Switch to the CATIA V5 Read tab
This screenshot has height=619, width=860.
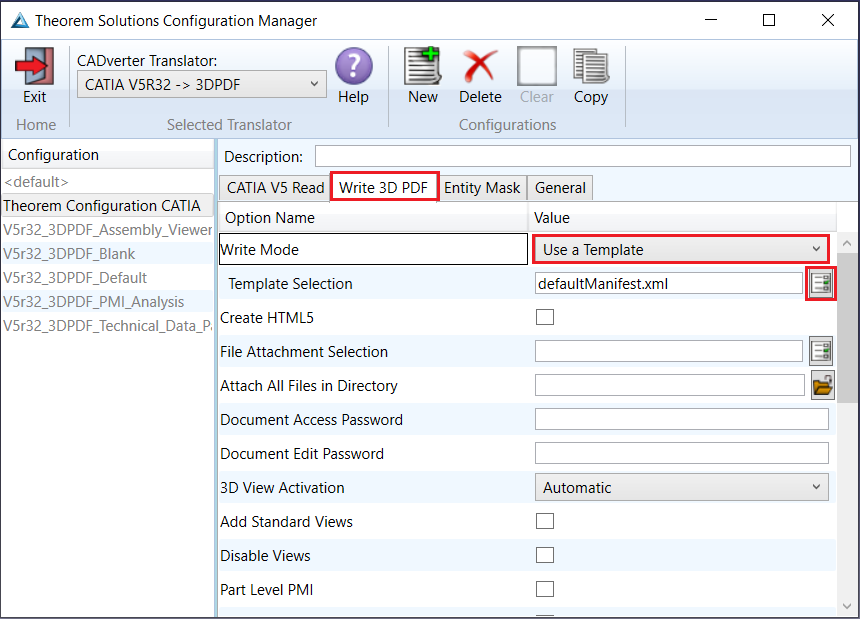pos(275,188)
